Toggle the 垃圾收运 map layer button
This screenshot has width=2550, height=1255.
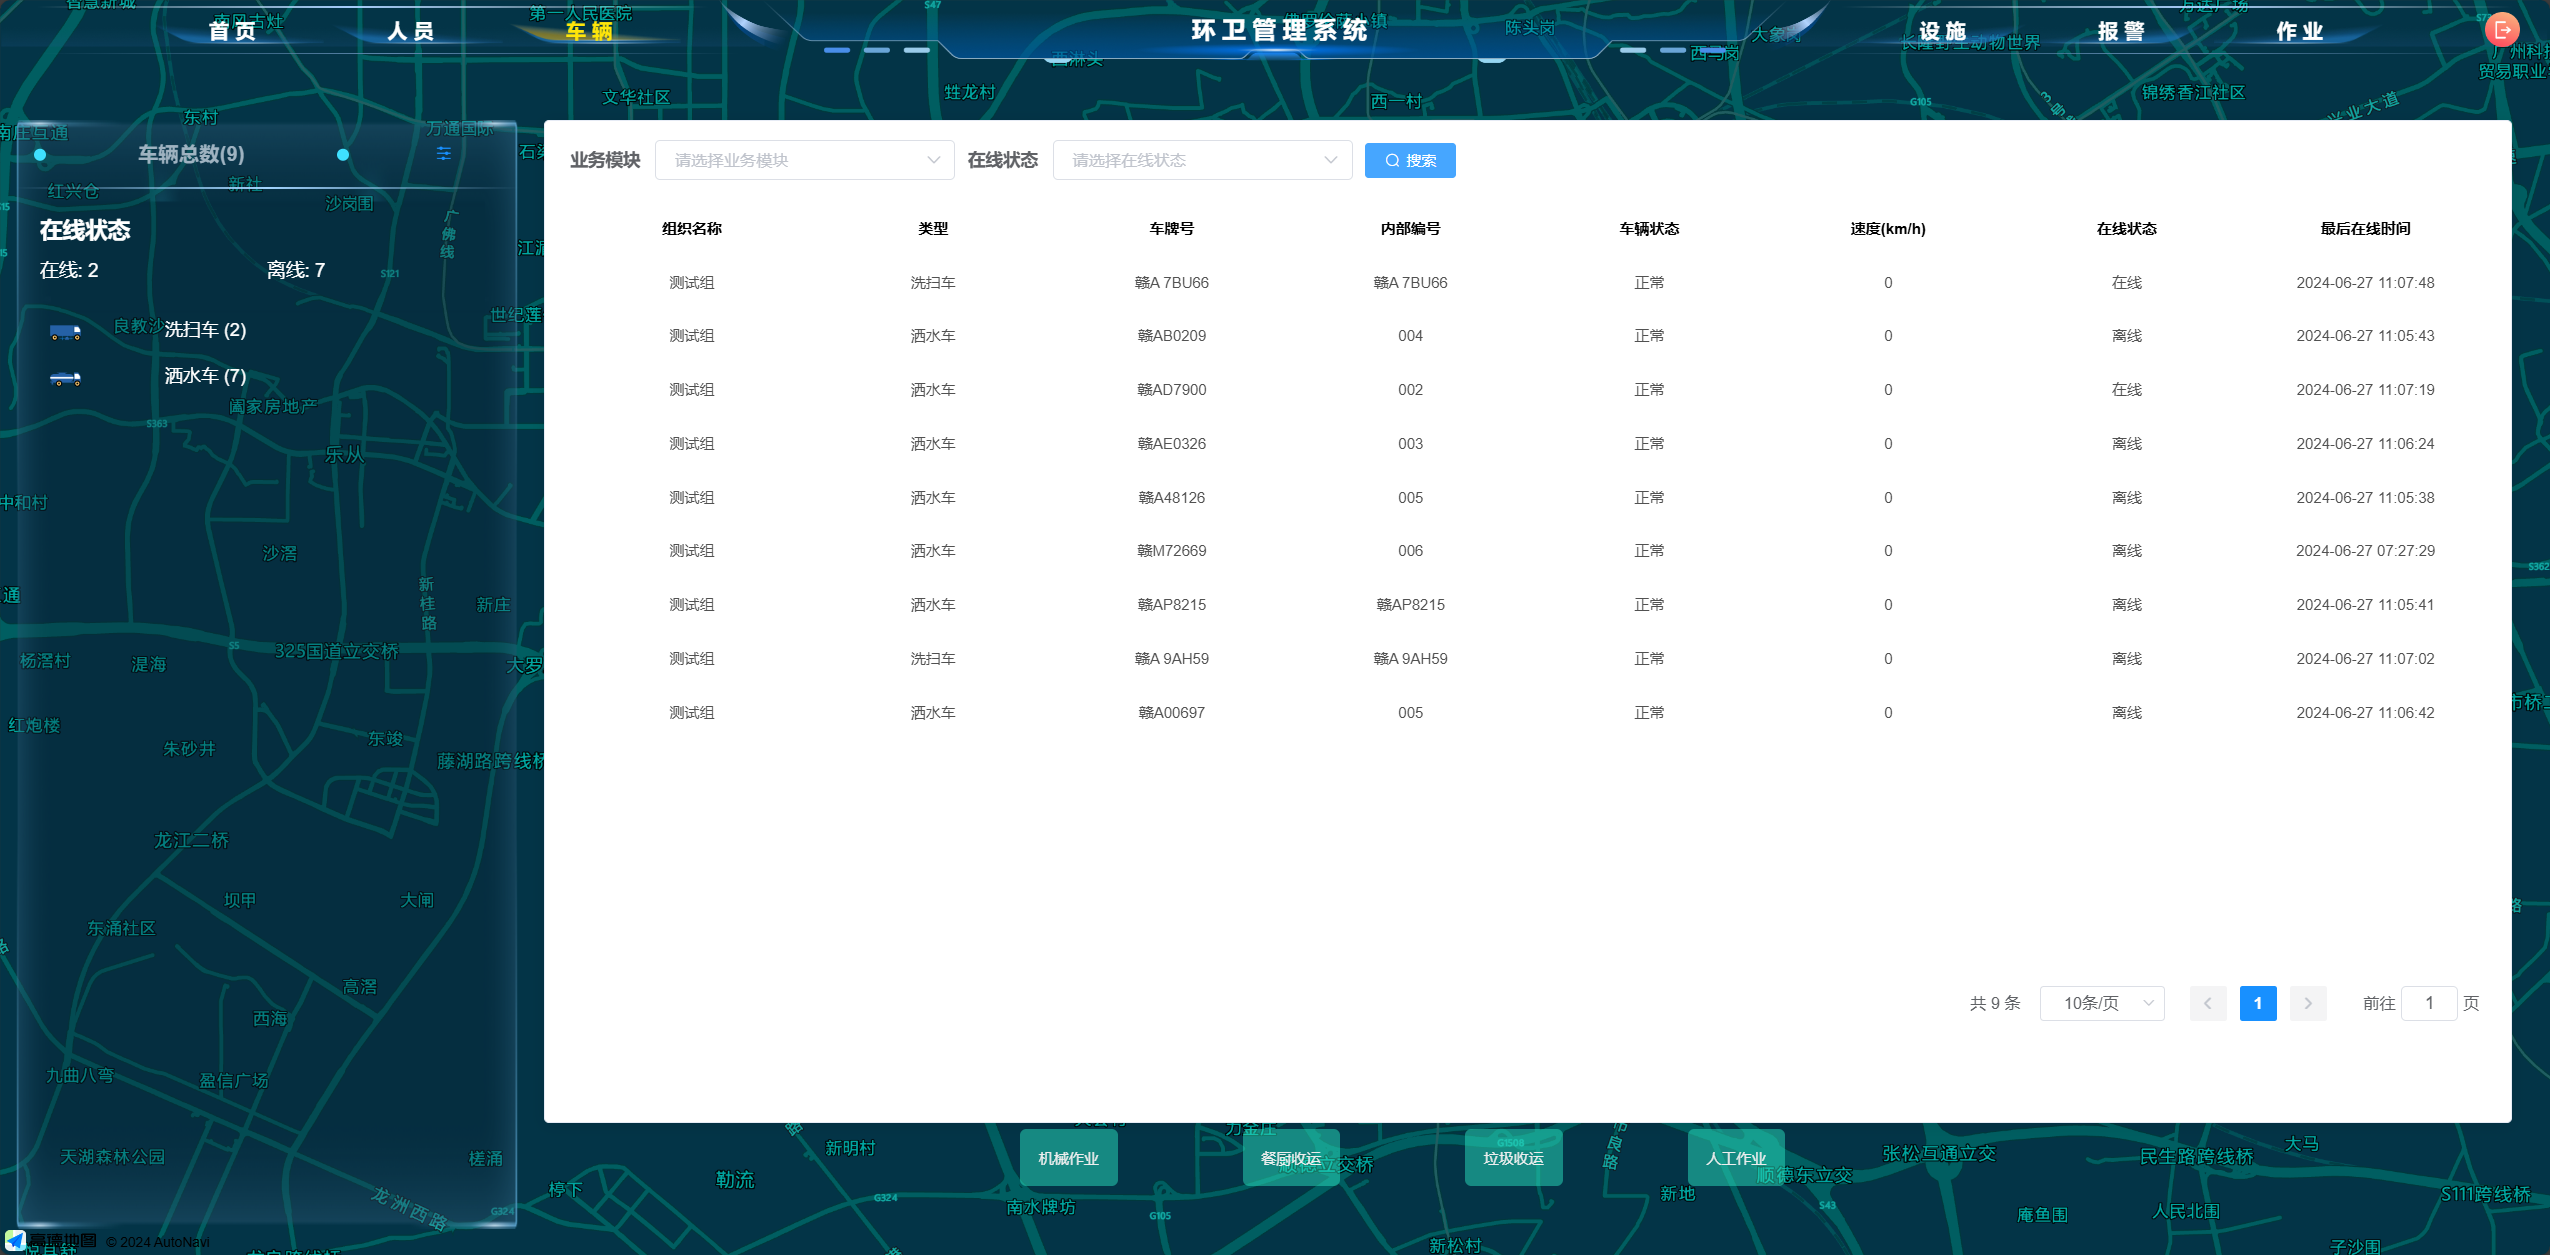pyautogui.click(x=1513, y=1158)
